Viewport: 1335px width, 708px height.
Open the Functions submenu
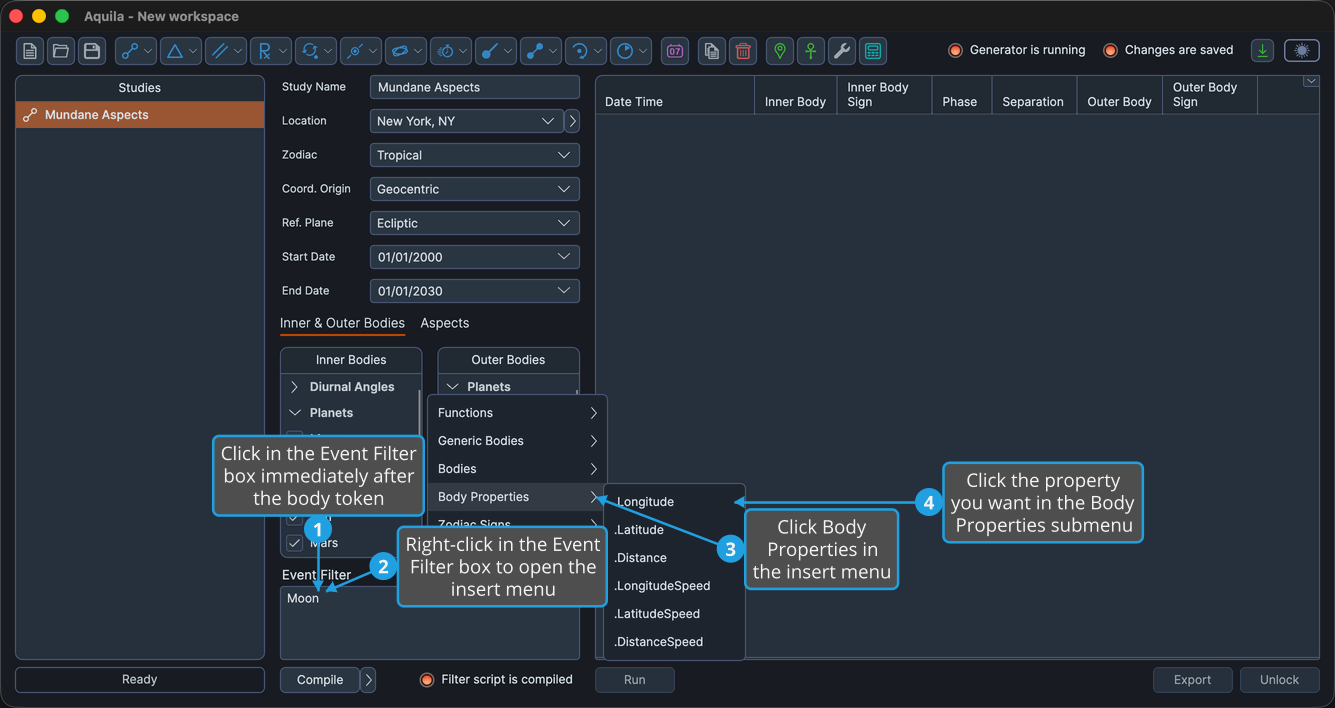(517, 413)
